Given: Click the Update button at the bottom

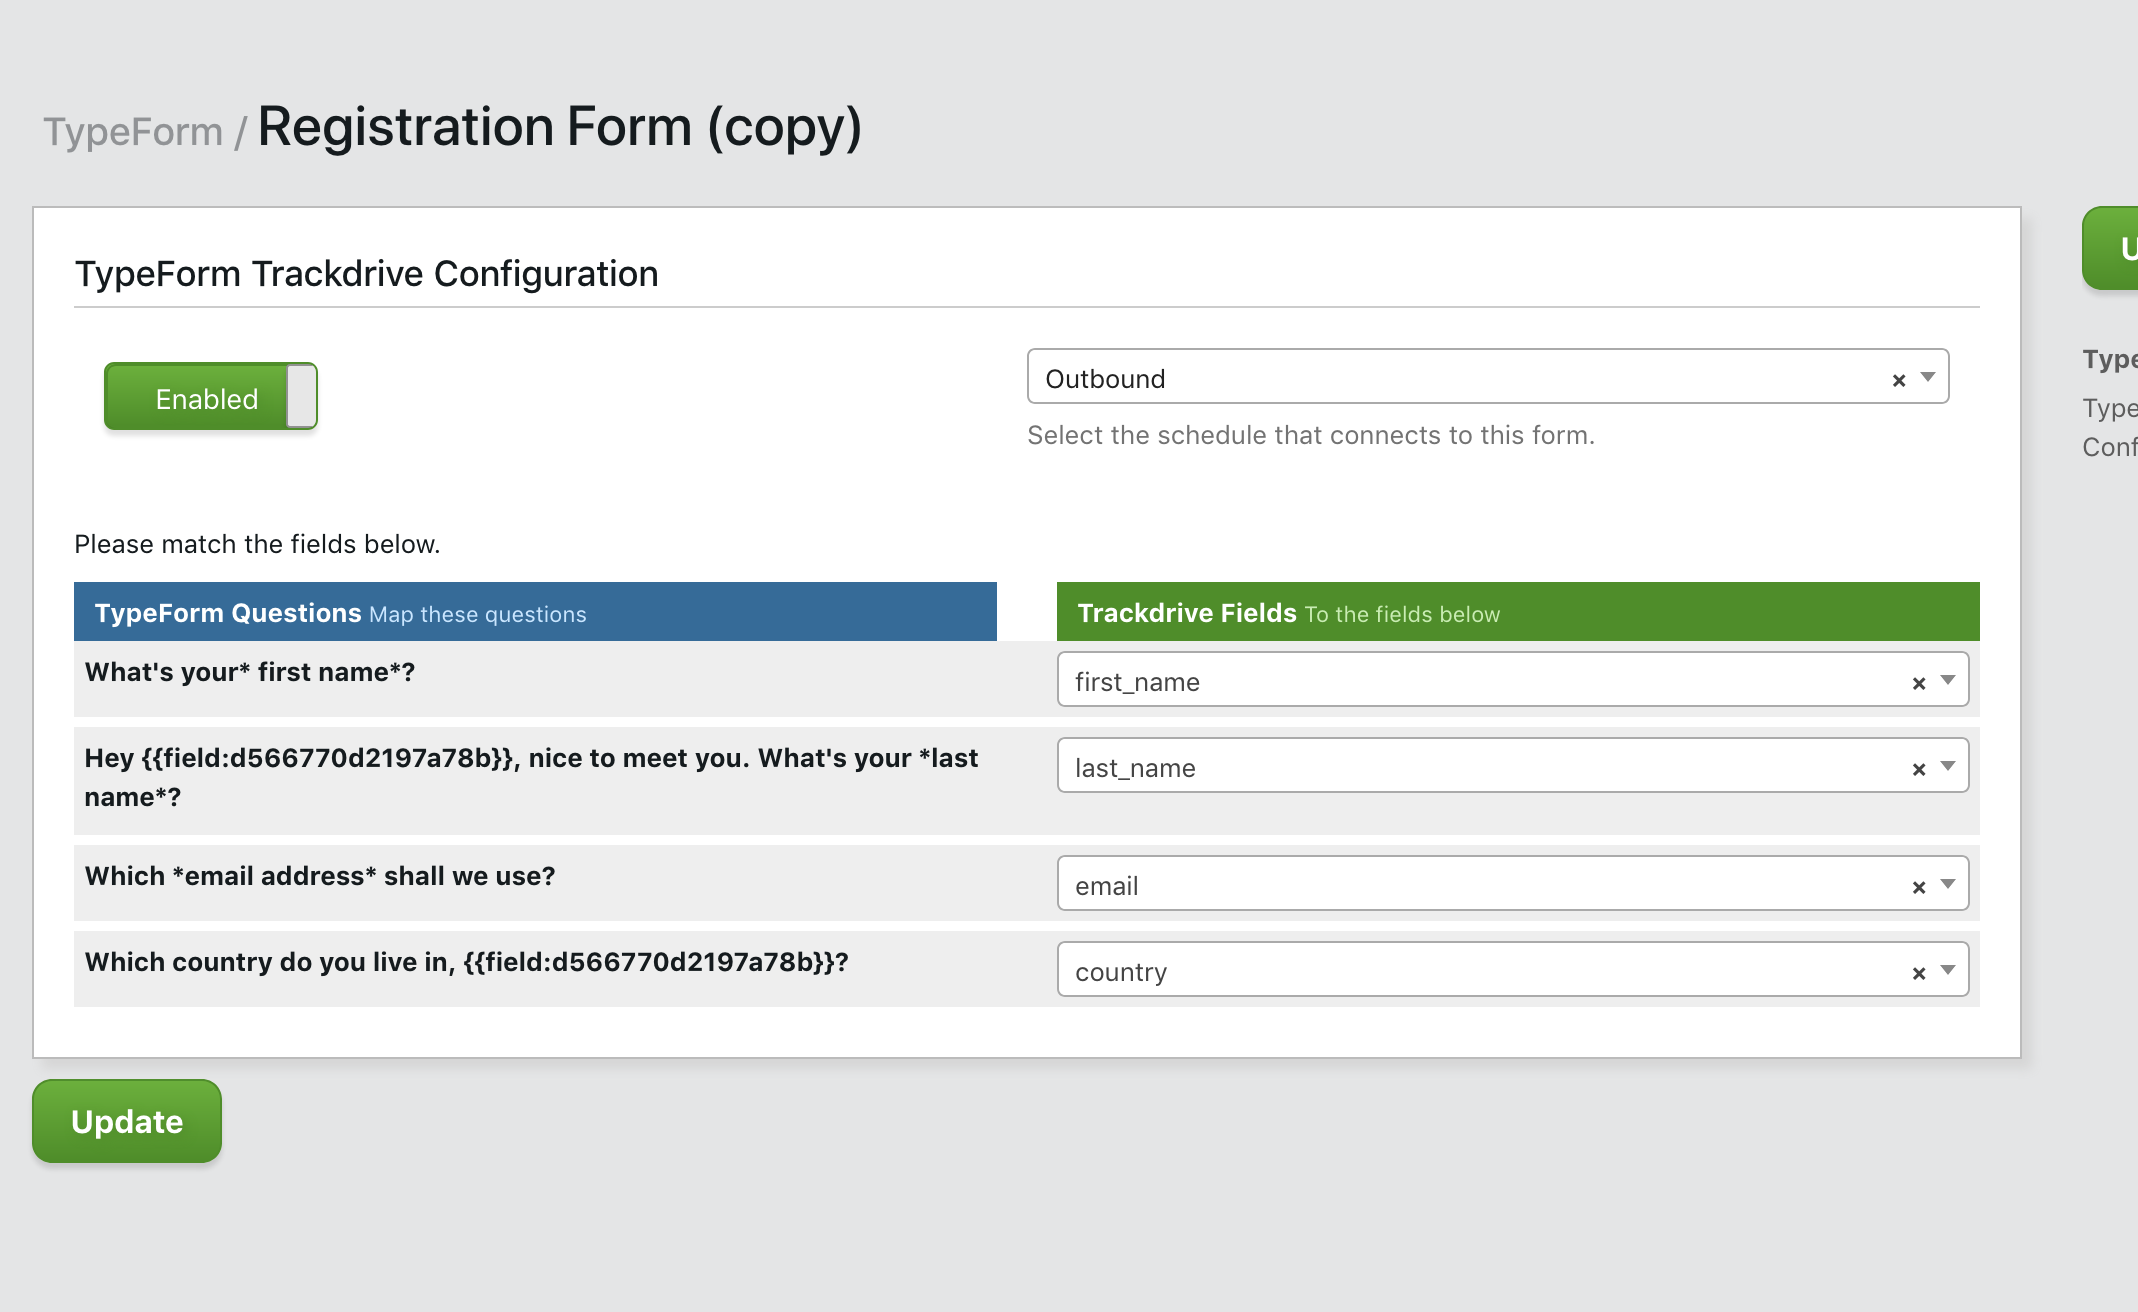Looking at the screenshot, I should point(127,1121).
